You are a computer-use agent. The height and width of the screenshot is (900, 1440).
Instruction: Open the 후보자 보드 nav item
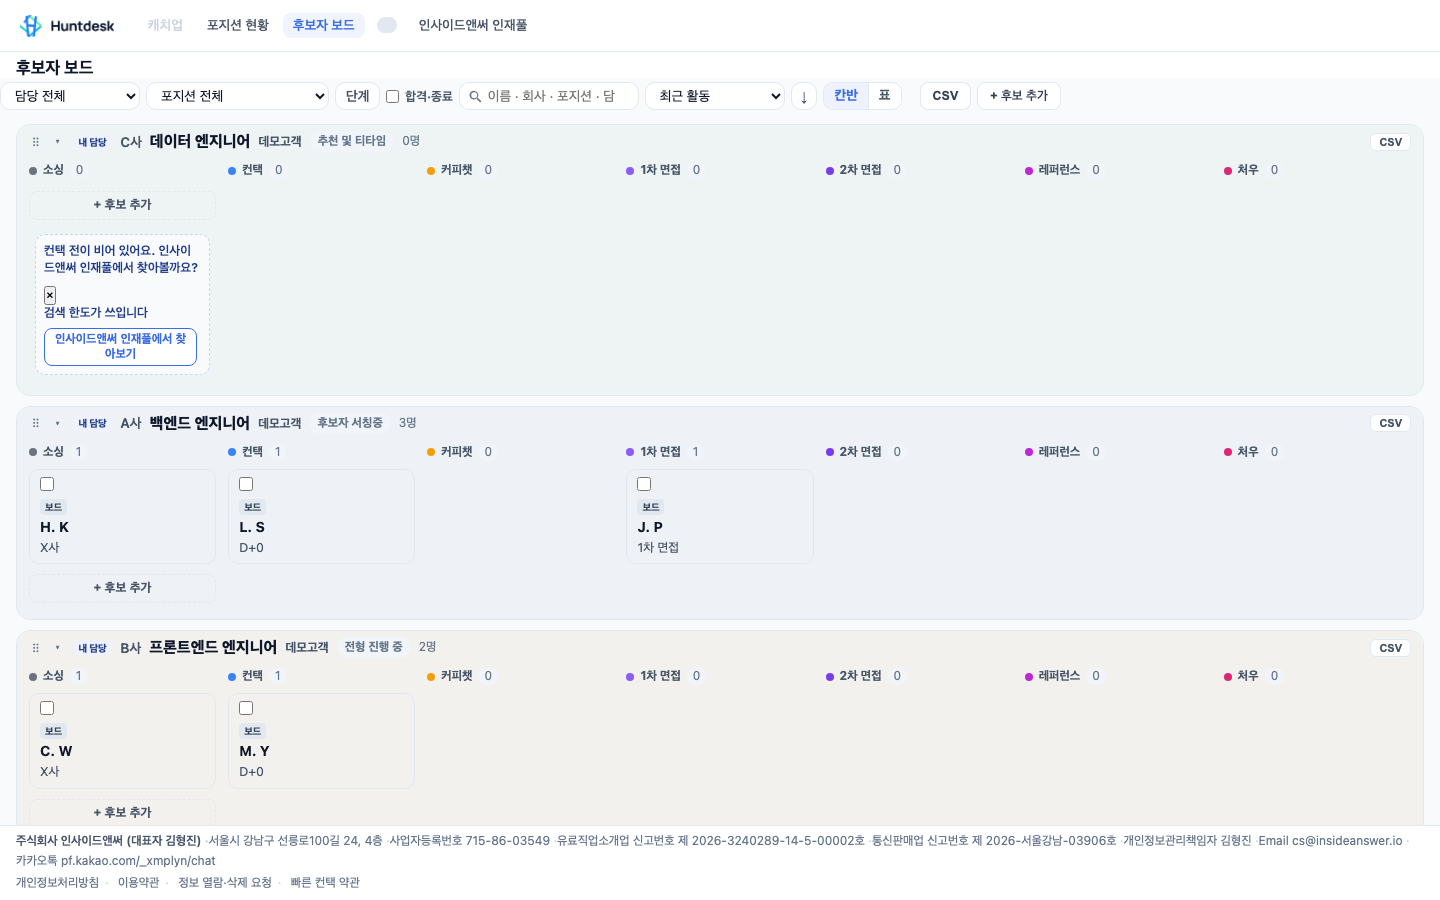[324, 25]
